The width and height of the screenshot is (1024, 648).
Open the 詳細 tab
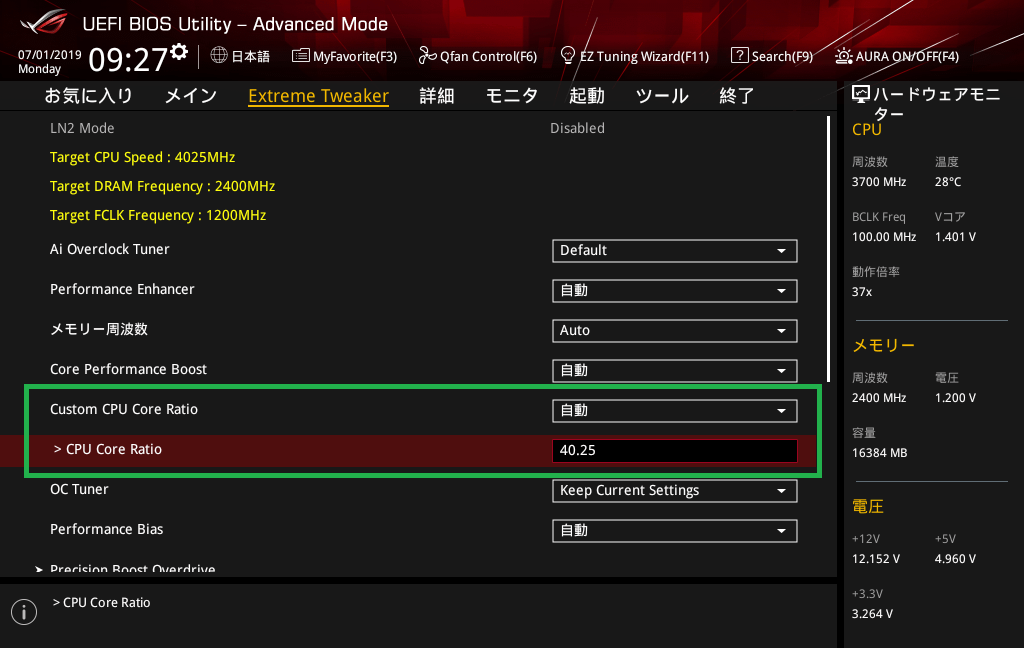pos(437,96)
